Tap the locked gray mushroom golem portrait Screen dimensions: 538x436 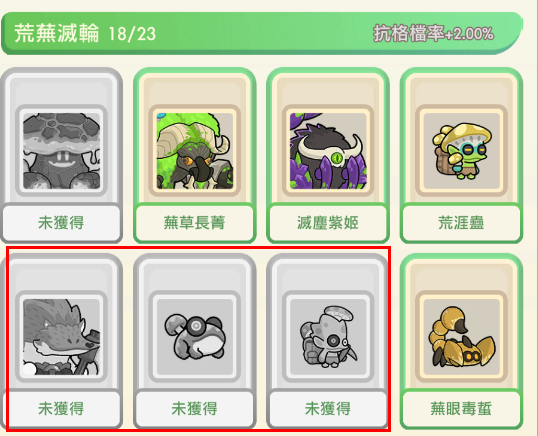click(x=61, y=151)
